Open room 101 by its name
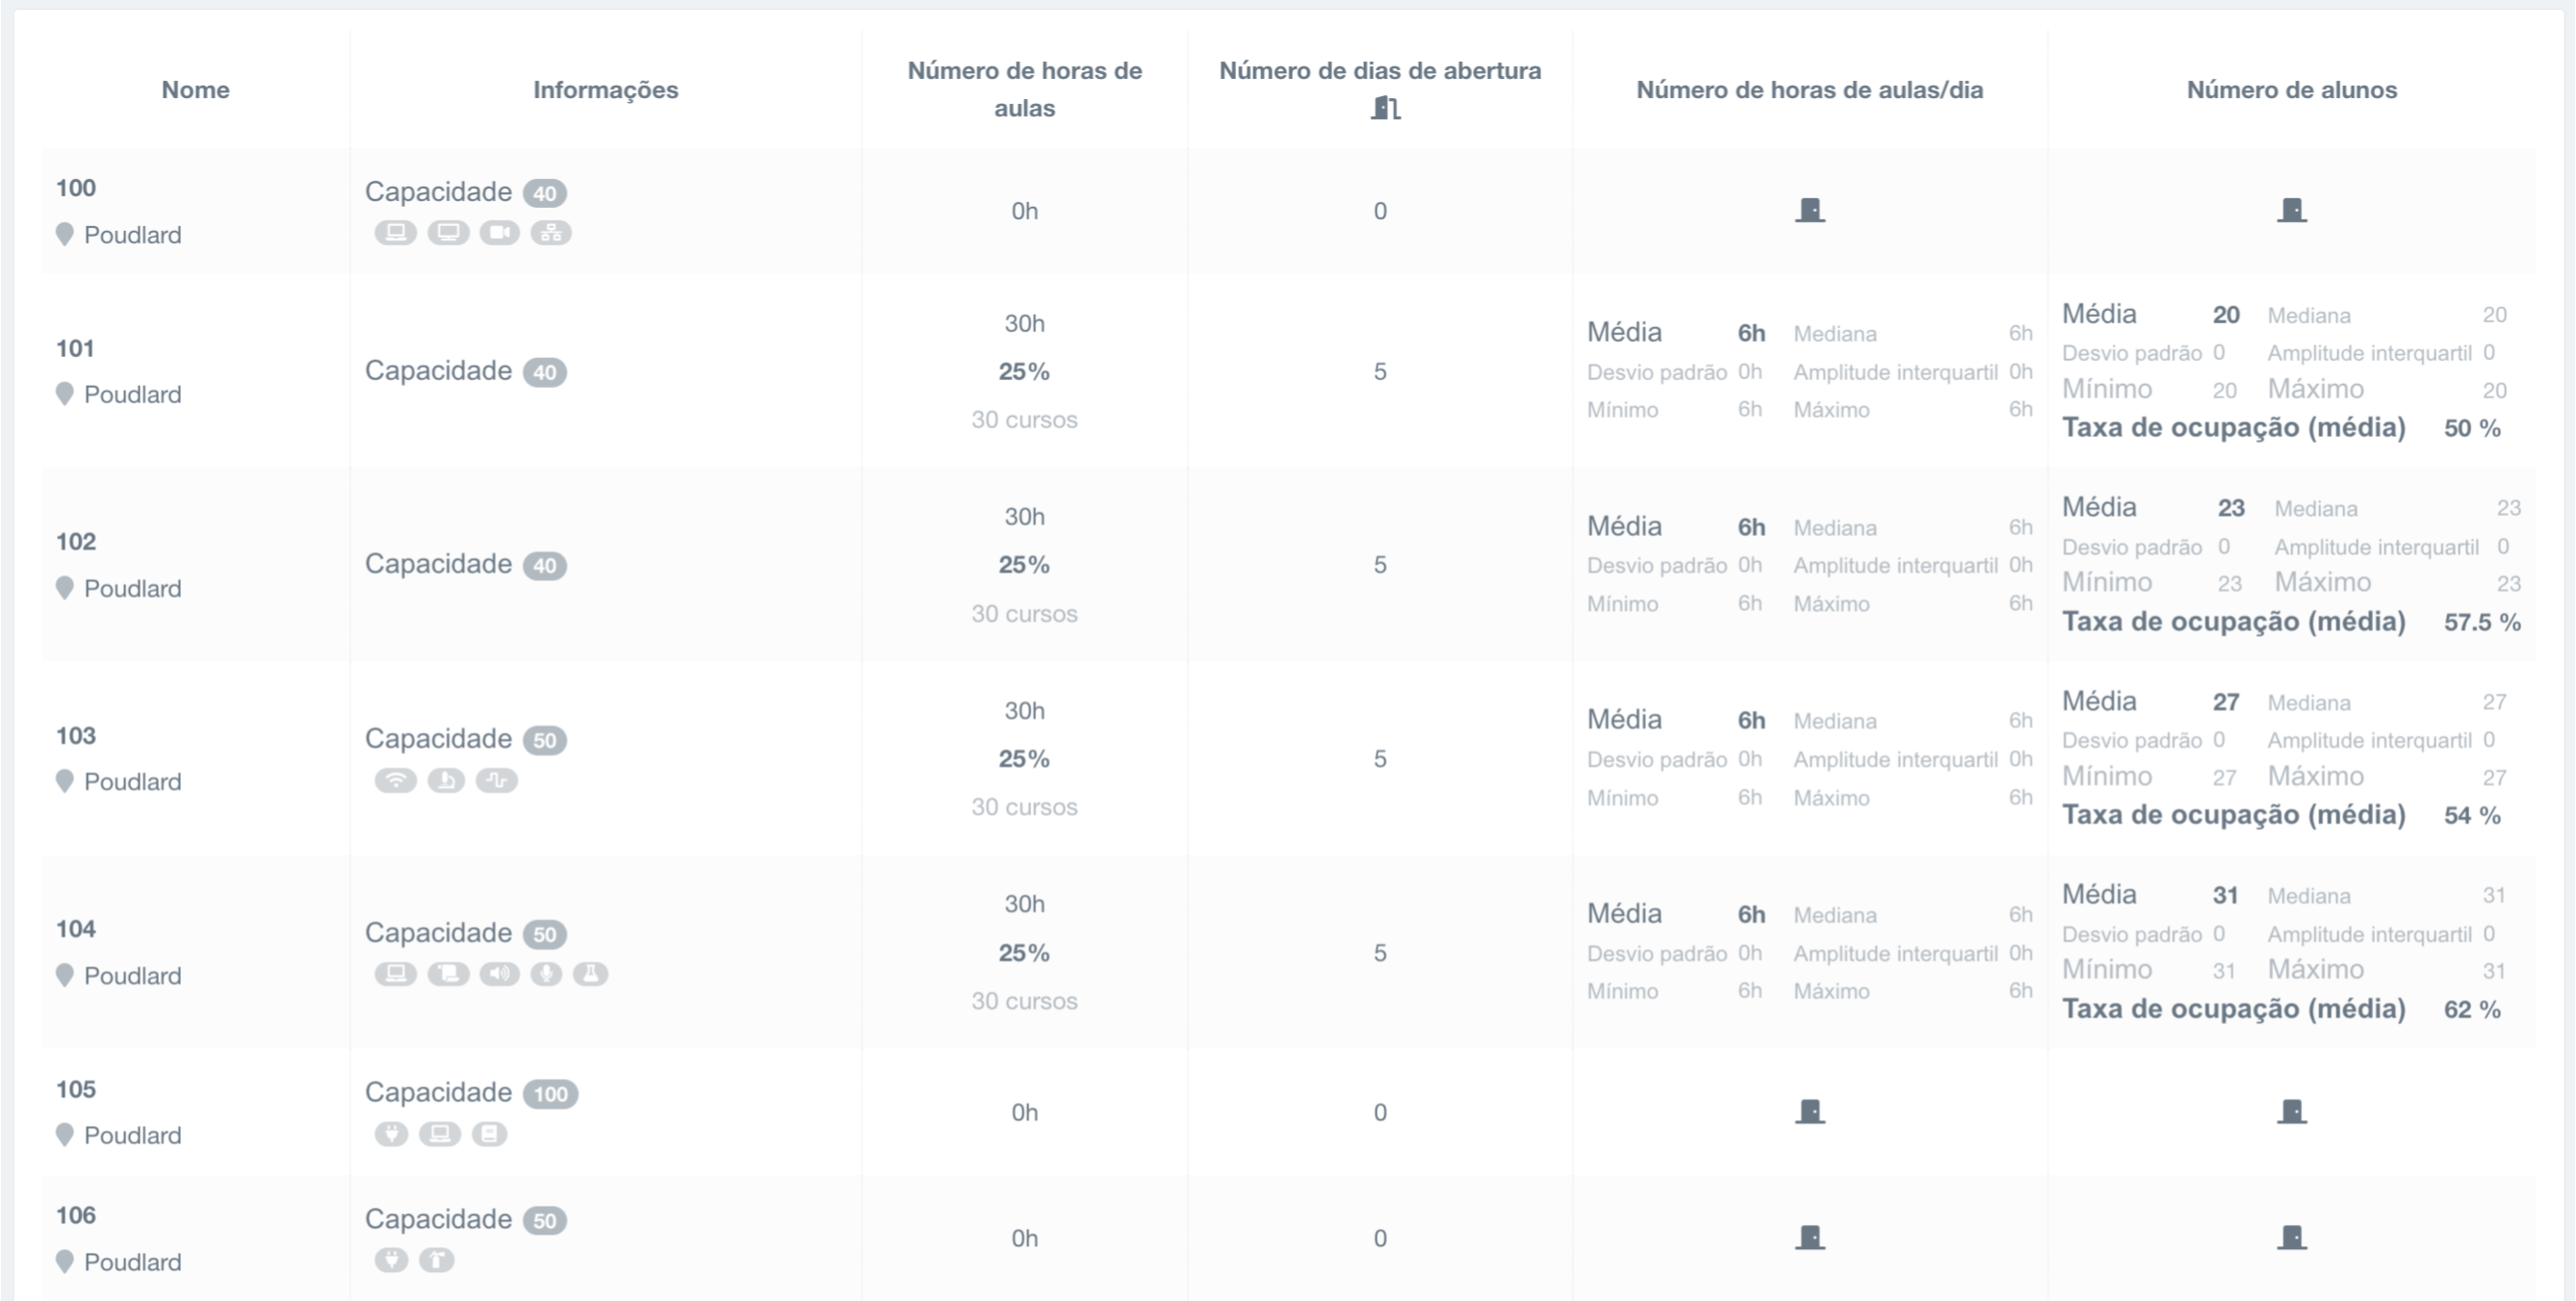 click(x=75, y=348)
